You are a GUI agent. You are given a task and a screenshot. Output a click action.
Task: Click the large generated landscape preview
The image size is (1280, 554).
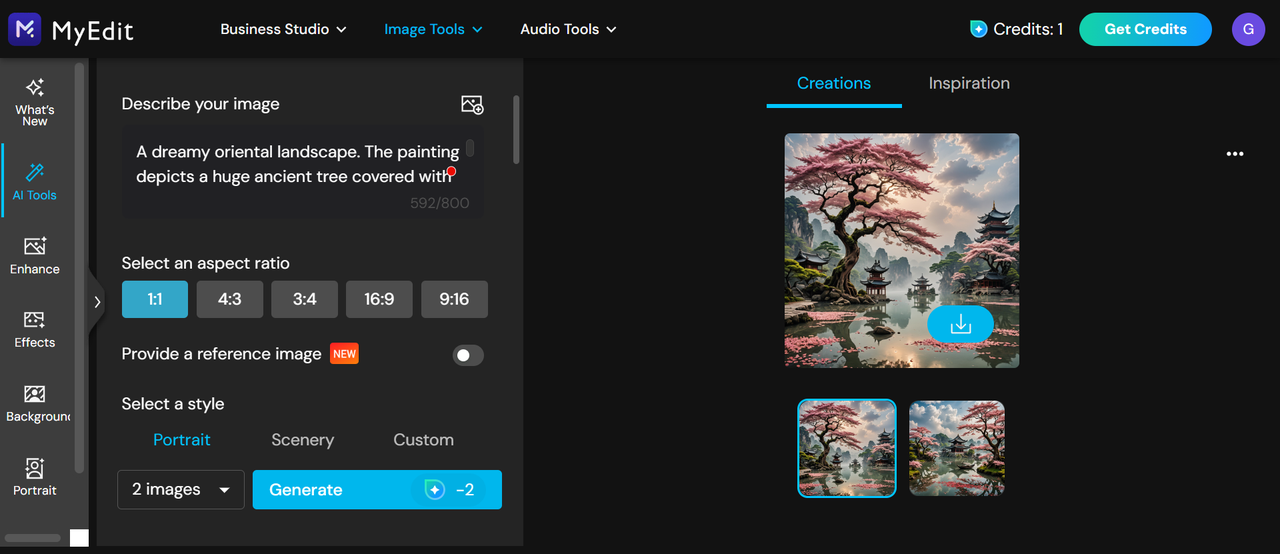point(902,250)
